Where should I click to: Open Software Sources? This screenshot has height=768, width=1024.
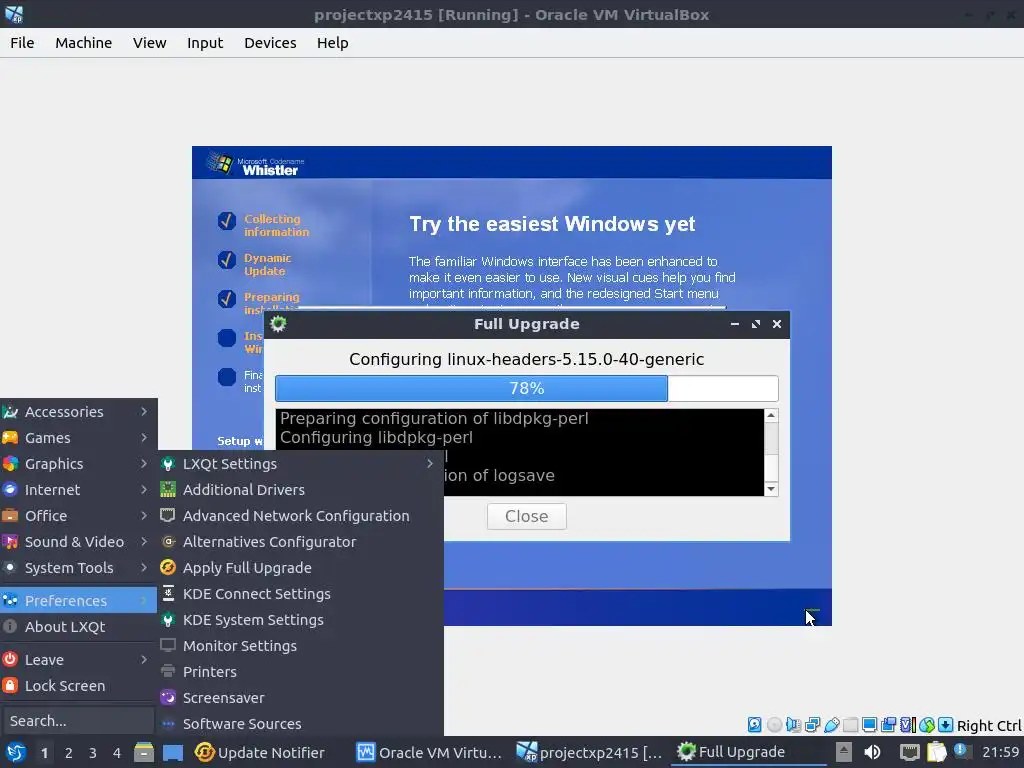(x=300, y=724)
